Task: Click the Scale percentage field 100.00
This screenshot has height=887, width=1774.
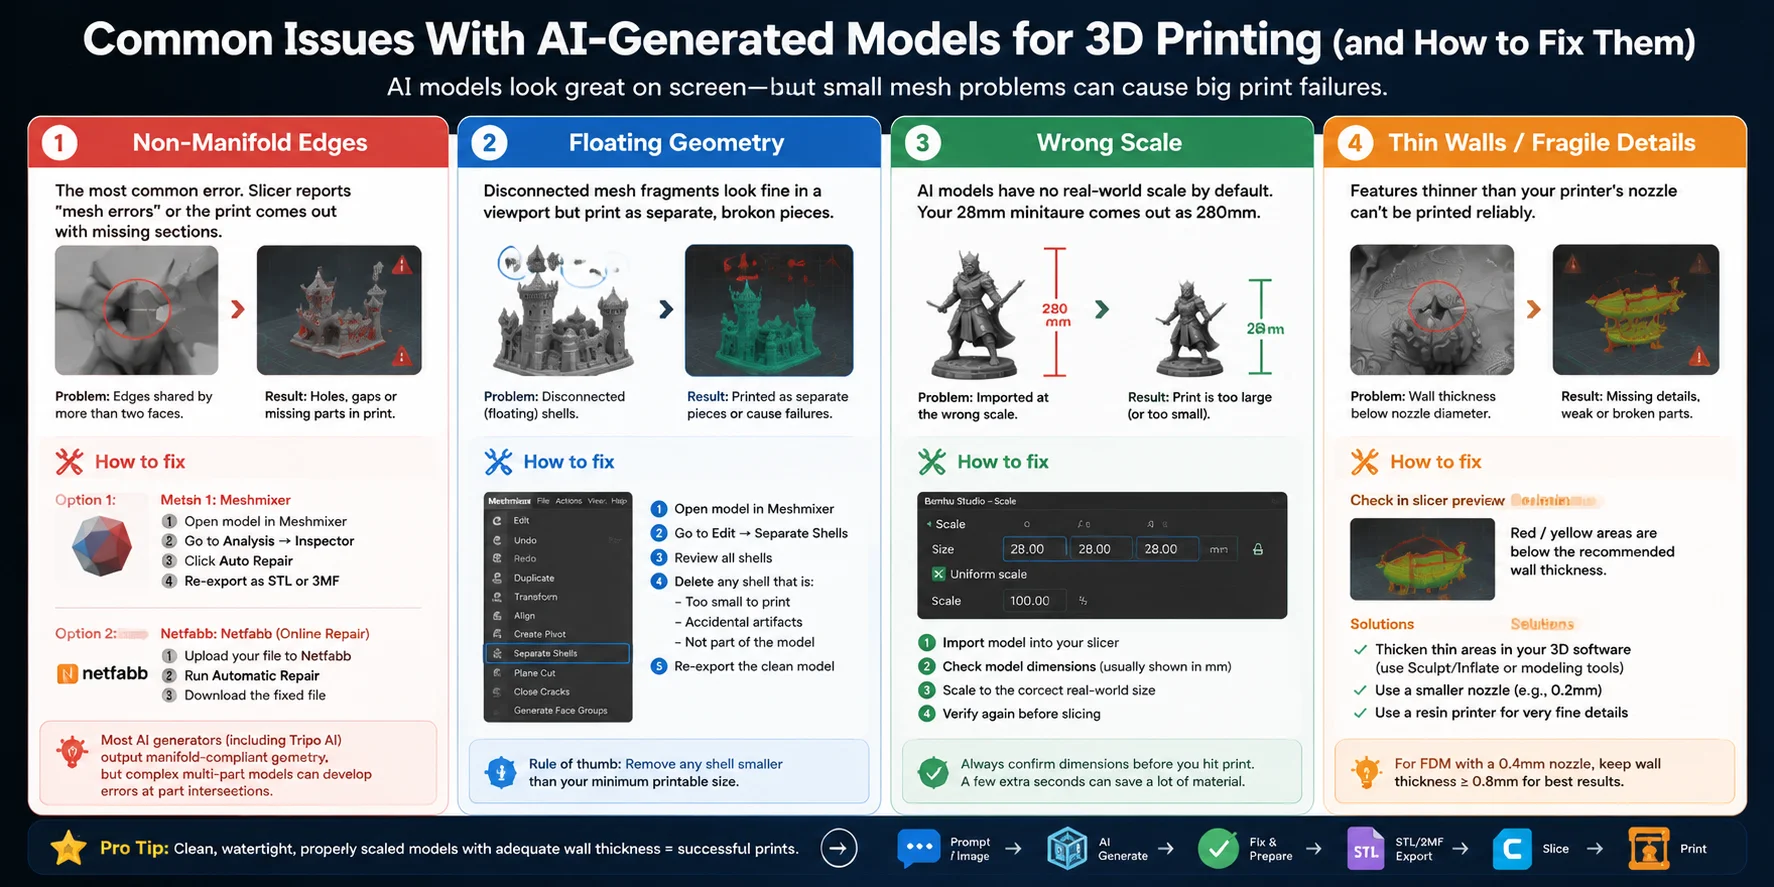Action: tap(1034, 601)
